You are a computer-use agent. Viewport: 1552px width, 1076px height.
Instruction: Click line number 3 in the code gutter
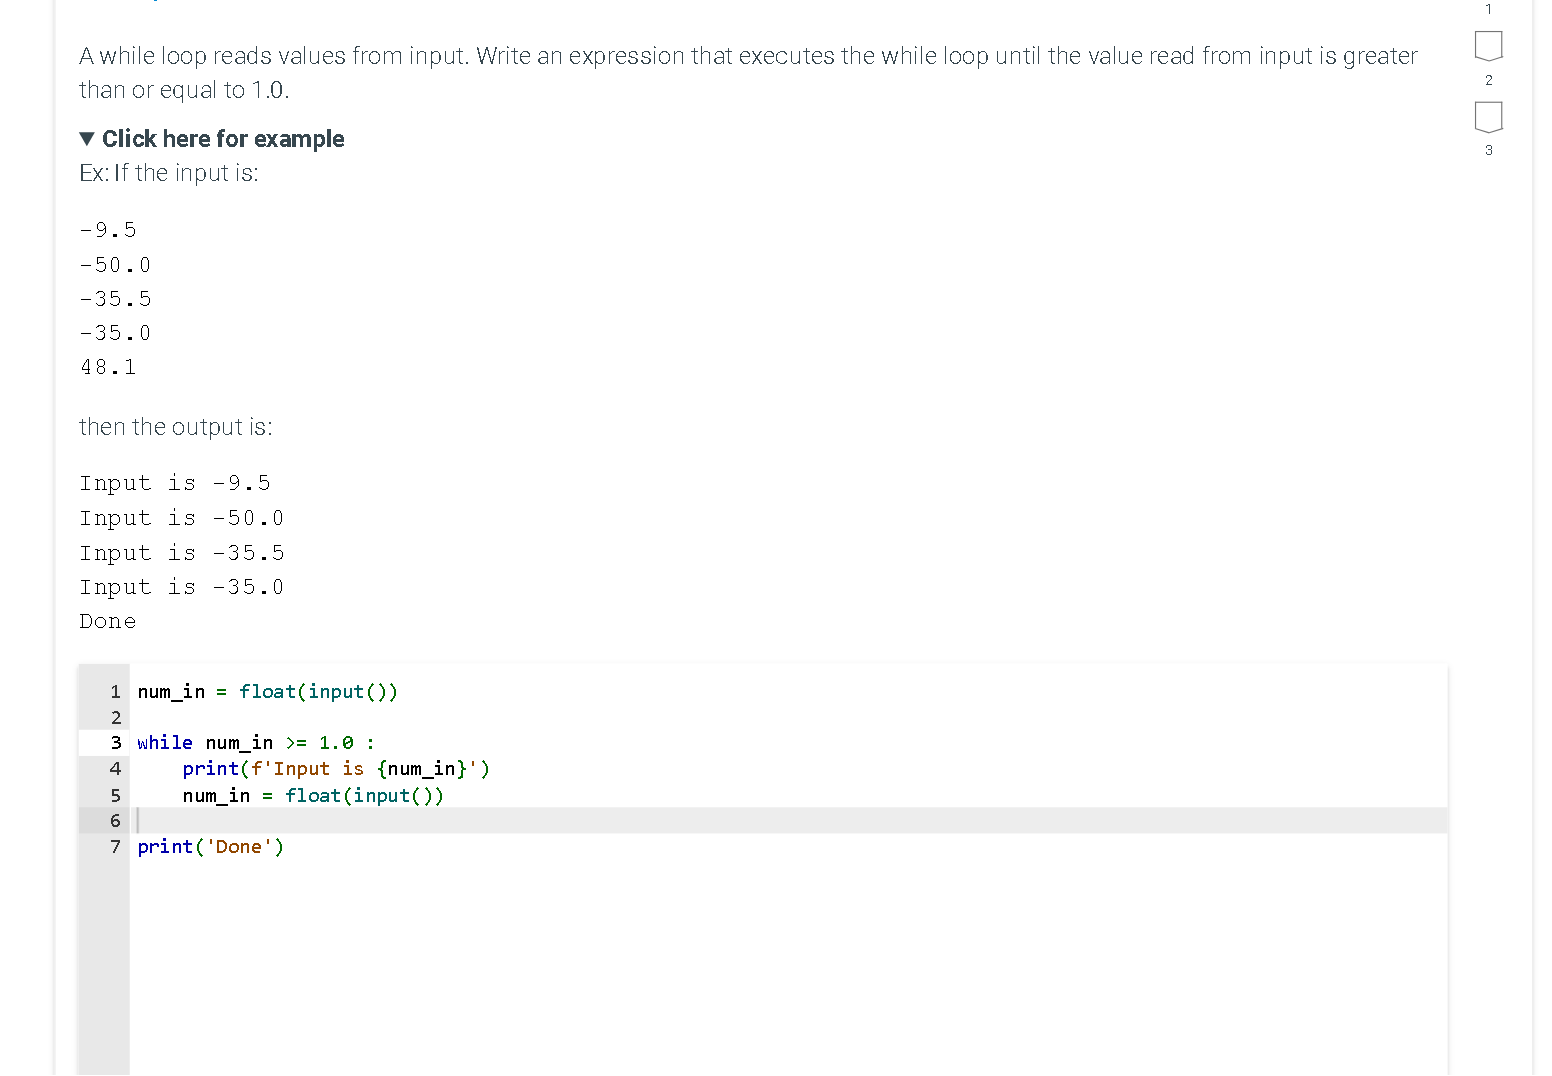(x=115, y=742)
